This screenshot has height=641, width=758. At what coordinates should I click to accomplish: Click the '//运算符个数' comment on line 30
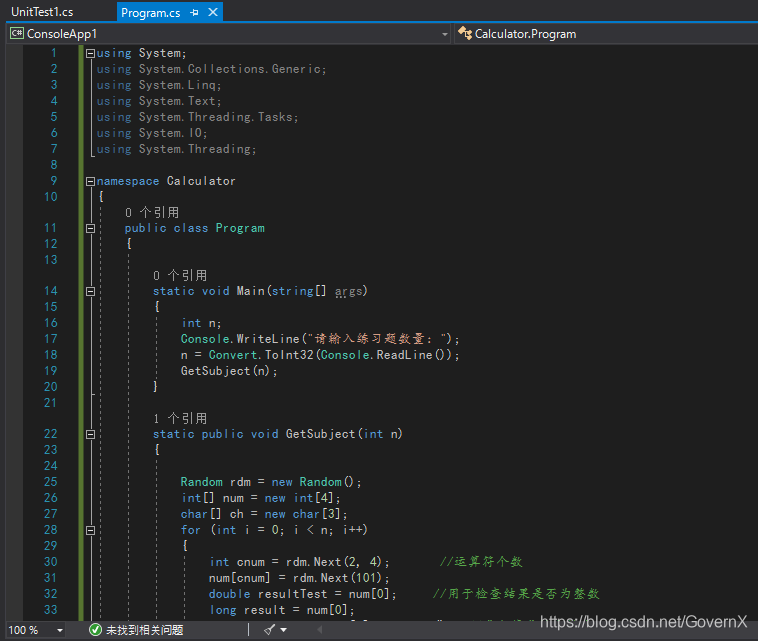[x=481, y=562]
